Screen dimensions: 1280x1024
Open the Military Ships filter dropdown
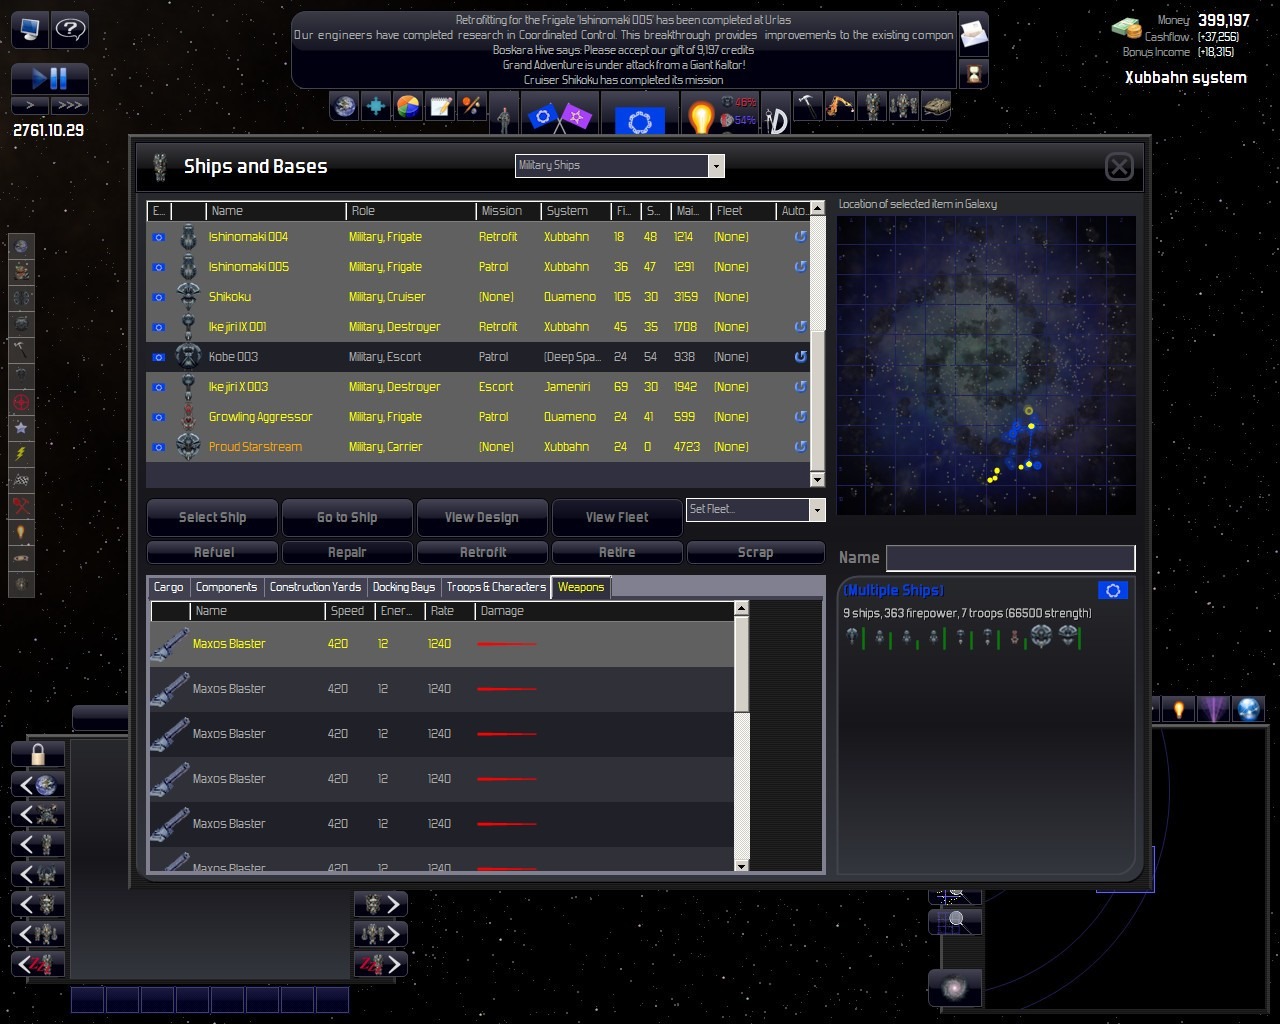[619, 166]
